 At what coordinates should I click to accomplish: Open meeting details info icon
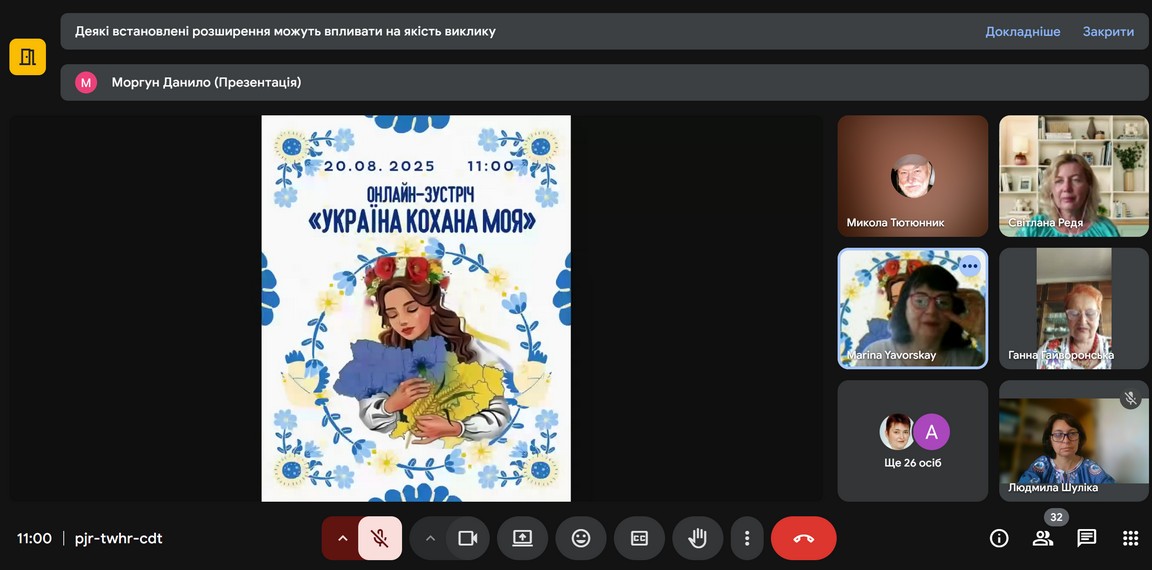click(x=999, y=538)
